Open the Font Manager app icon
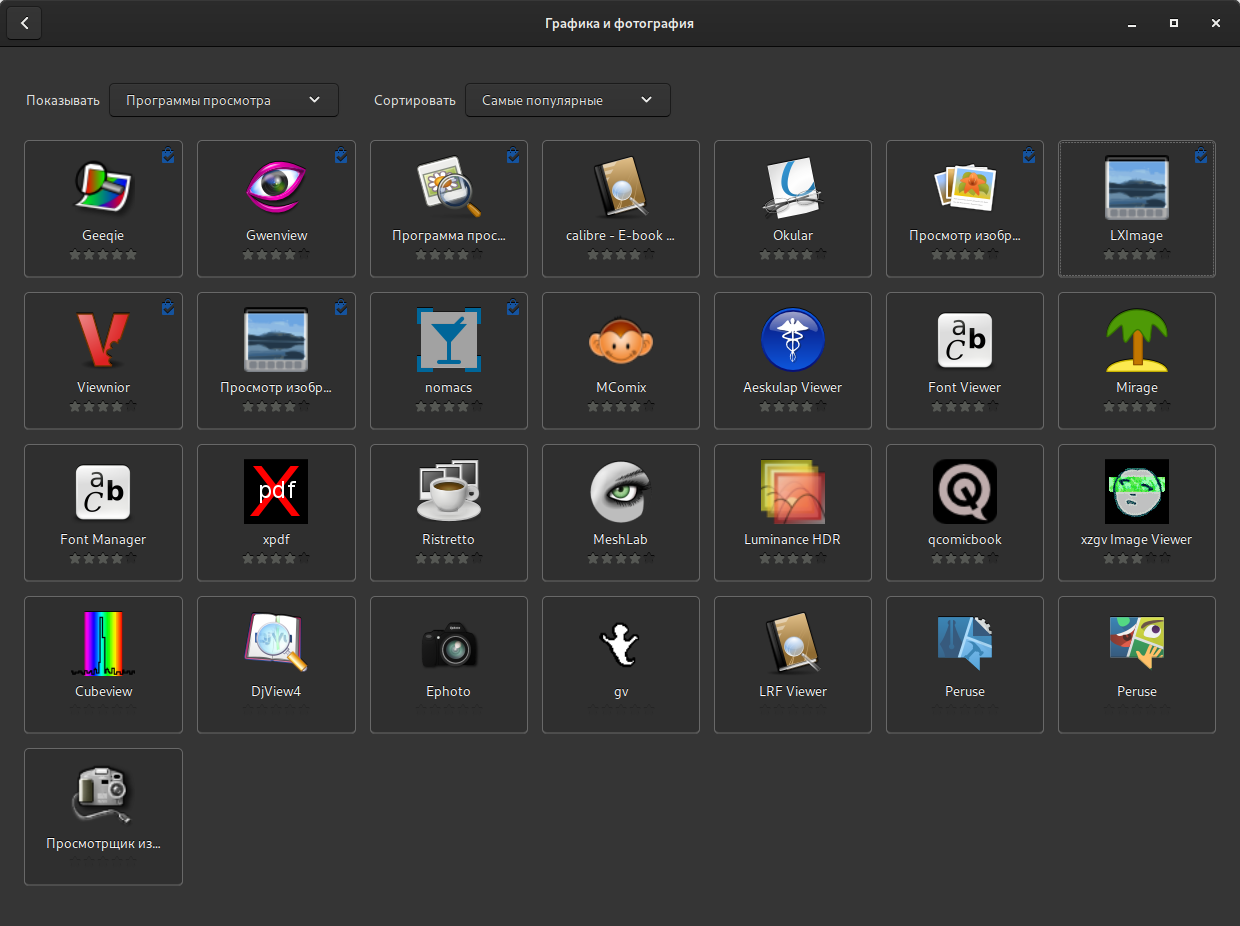The height and width of the screenshot is (926, 1240). [103, 490]
